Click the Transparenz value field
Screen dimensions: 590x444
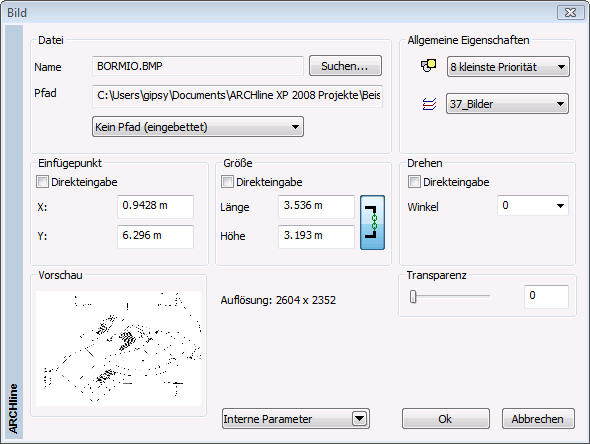click(x=546, y=297)
